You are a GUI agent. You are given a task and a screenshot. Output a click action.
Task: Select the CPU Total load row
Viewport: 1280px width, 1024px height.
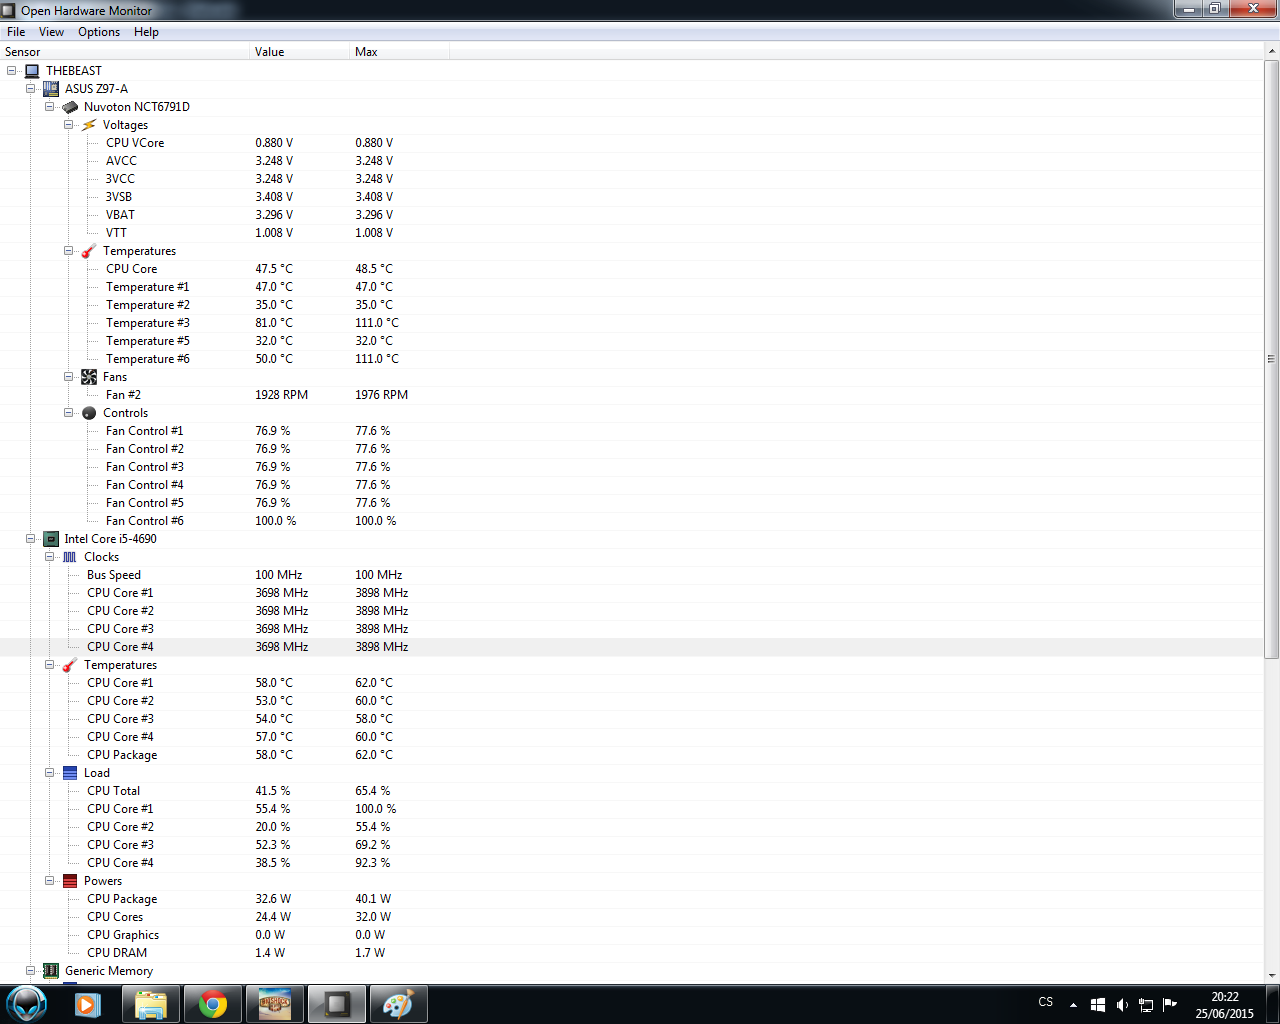pyautogui.click(x=632, y=791)
